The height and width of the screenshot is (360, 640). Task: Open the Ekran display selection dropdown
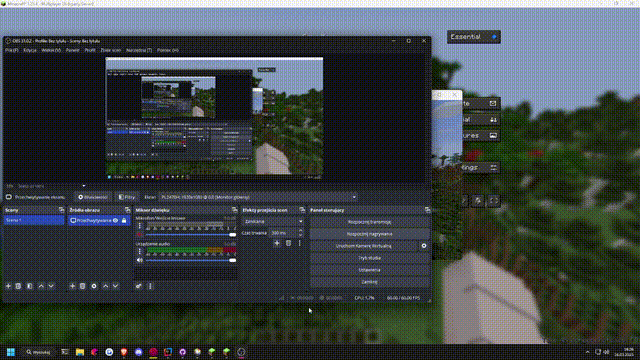[258, 197]
